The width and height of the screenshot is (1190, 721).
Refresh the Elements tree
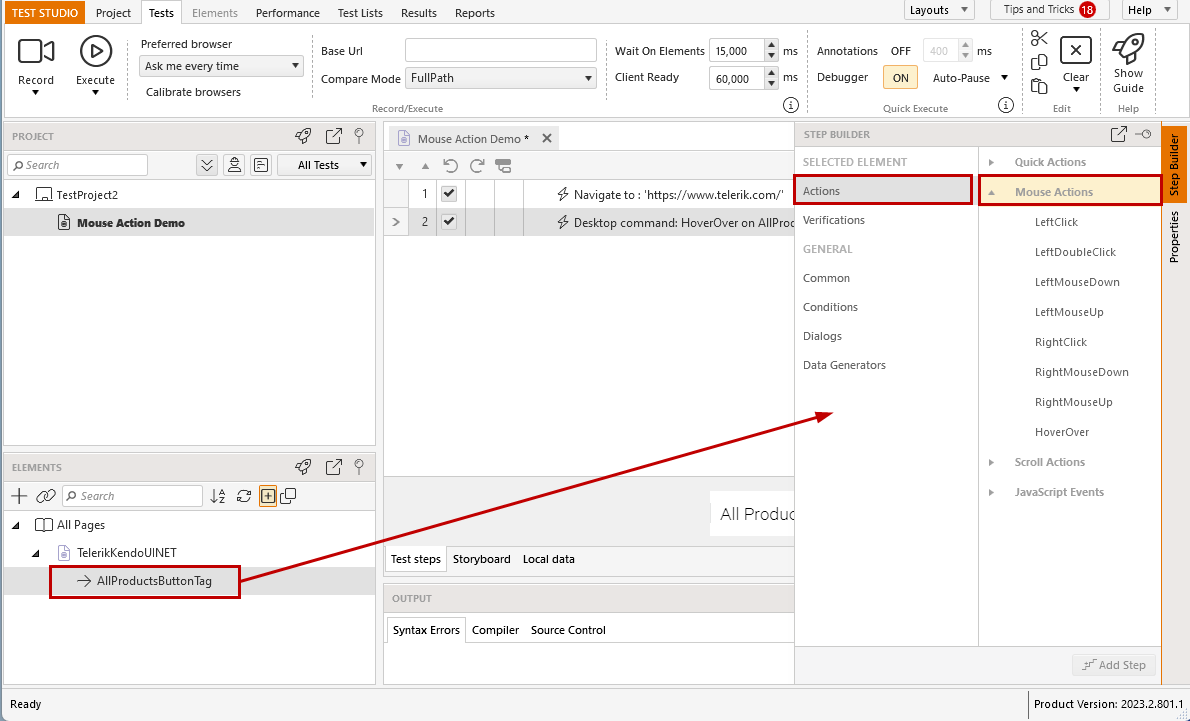click(x=244, y=496)
